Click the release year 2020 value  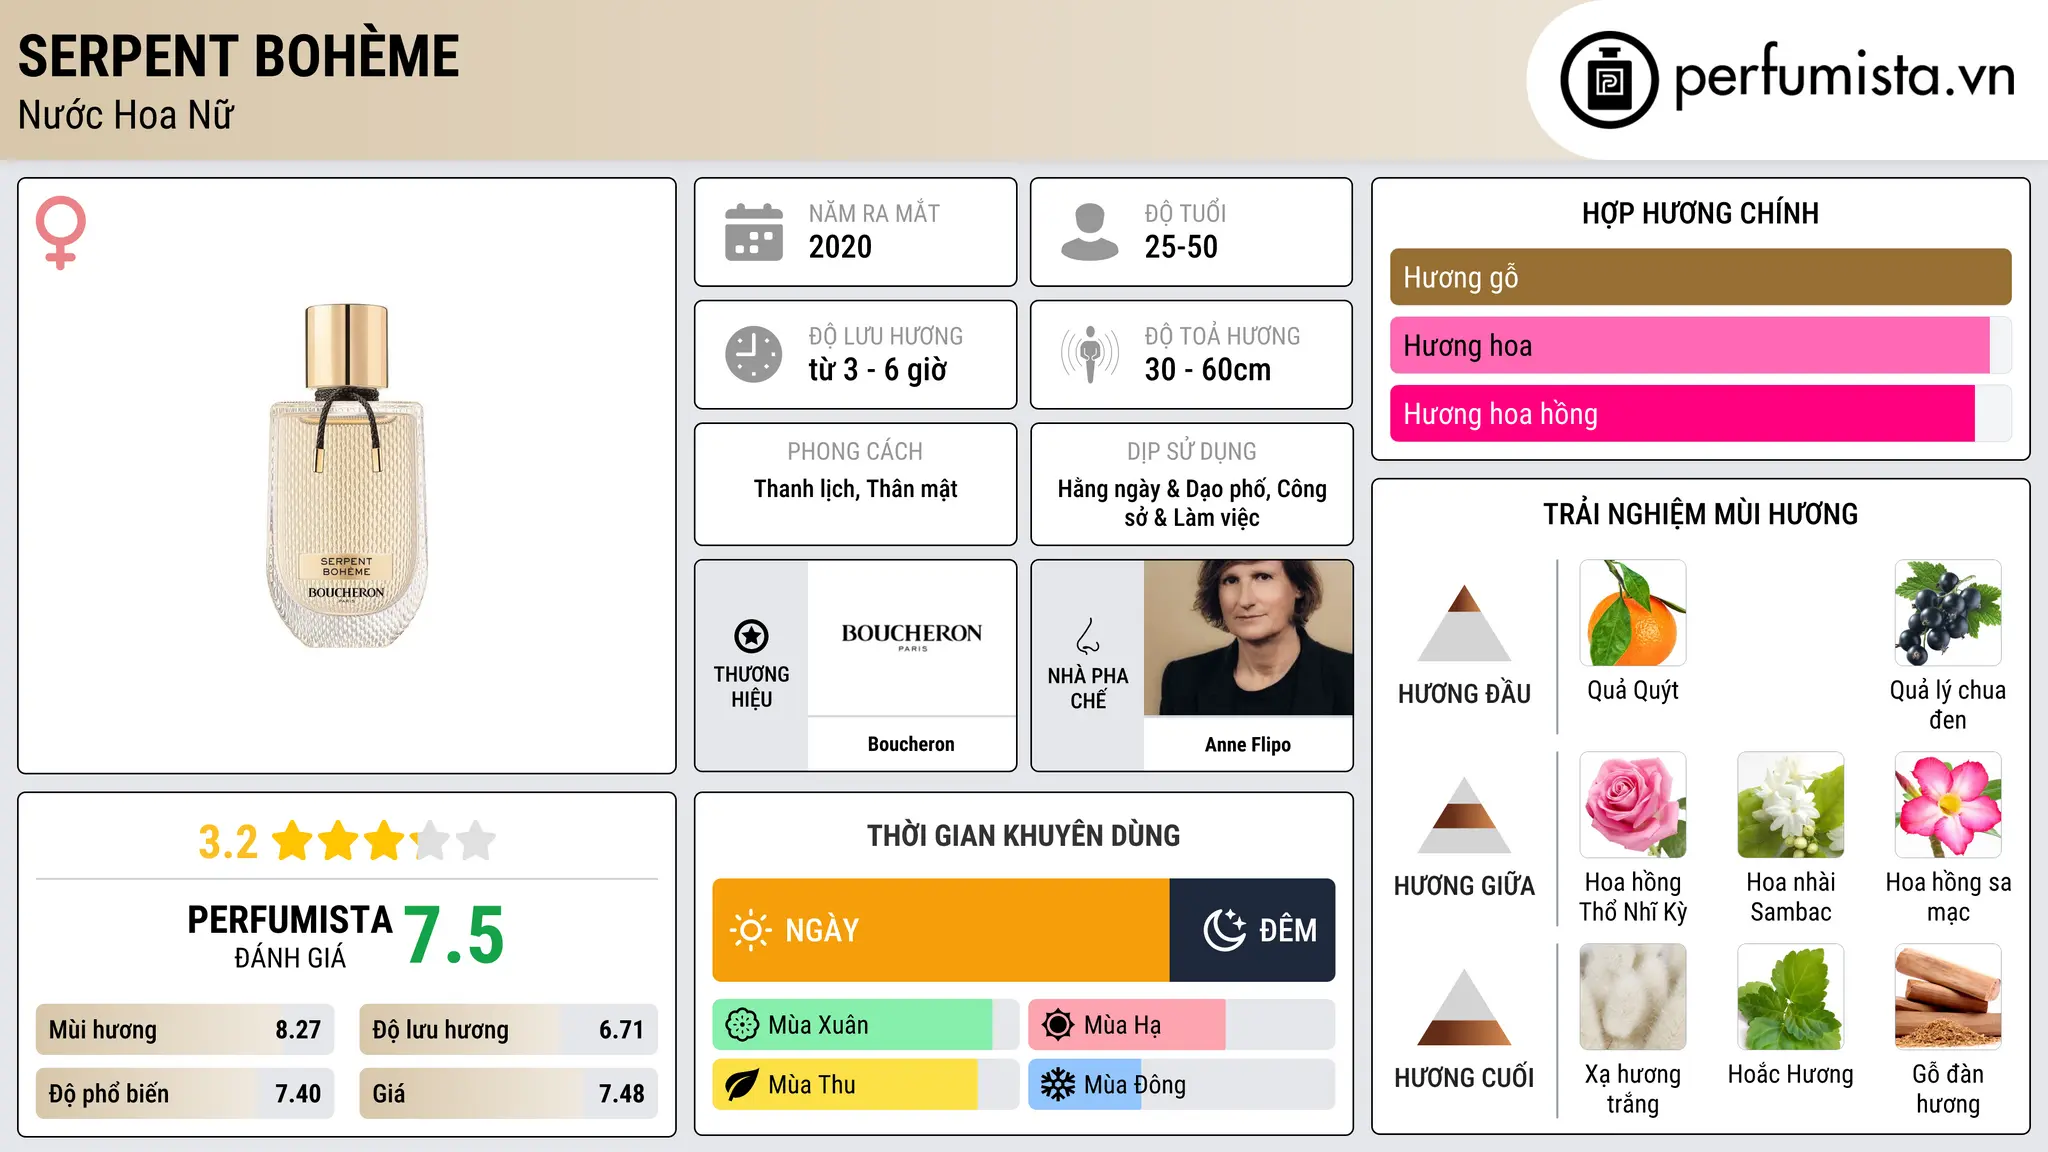[x=840, y=247]
